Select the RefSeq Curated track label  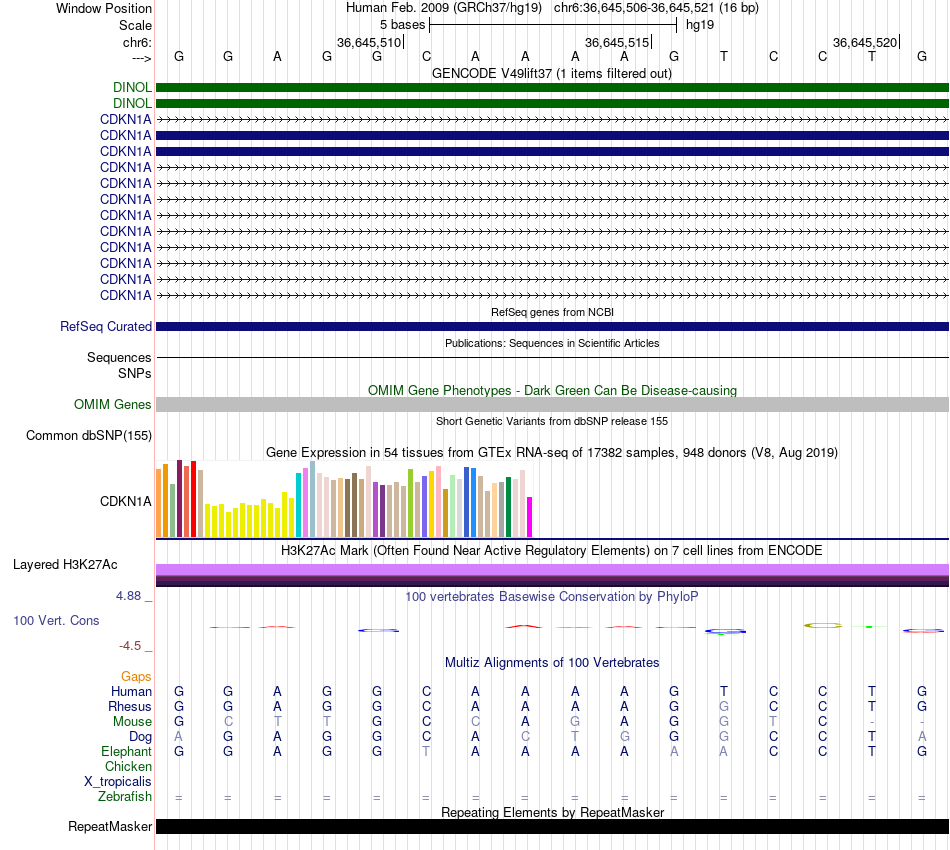click(106, 327)
